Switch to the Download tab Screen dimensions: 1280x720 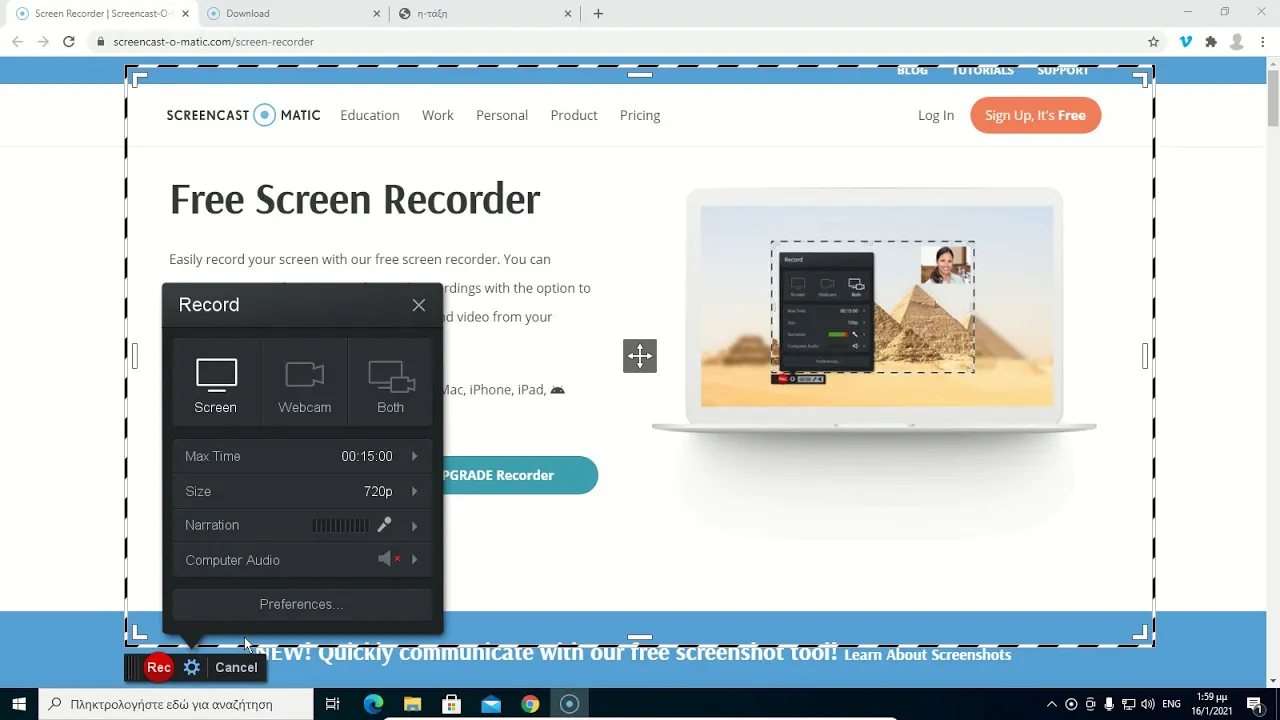click(x=290, y=14)
